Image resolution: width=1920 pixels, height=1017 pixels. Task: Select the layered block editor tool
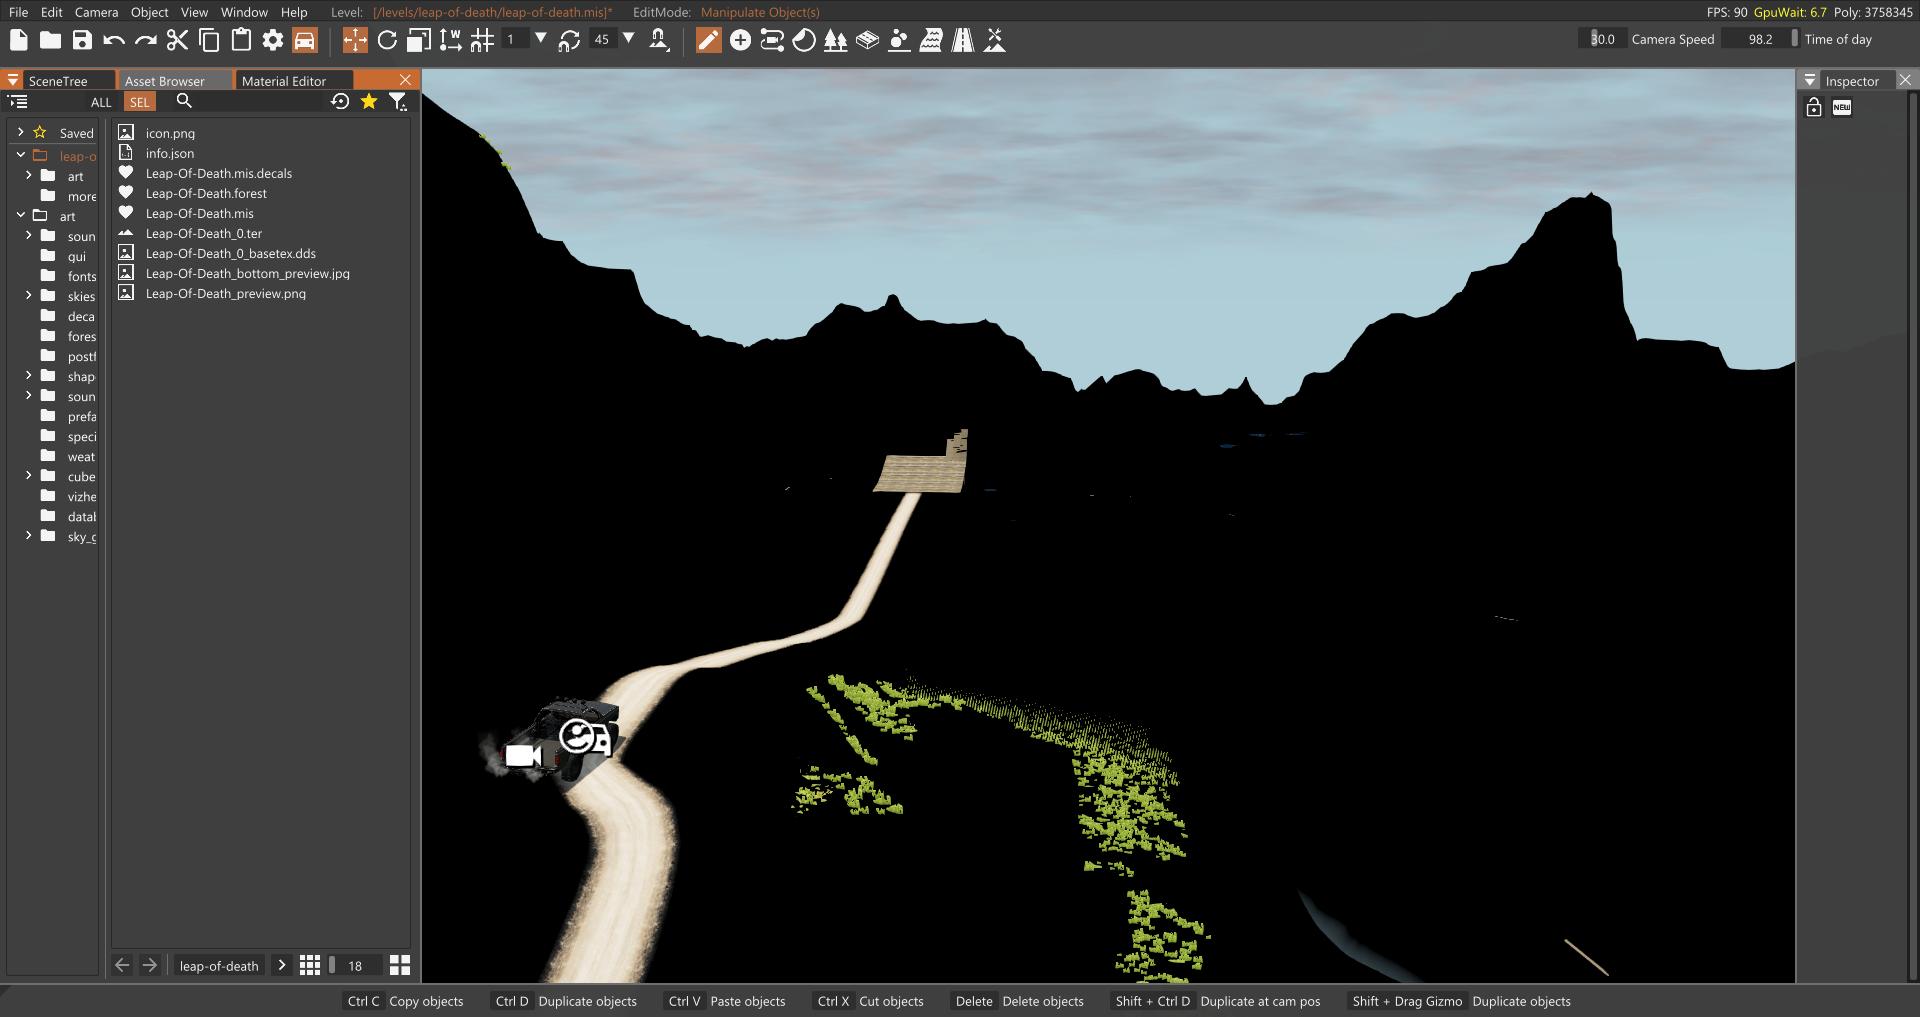click(868, 40)
